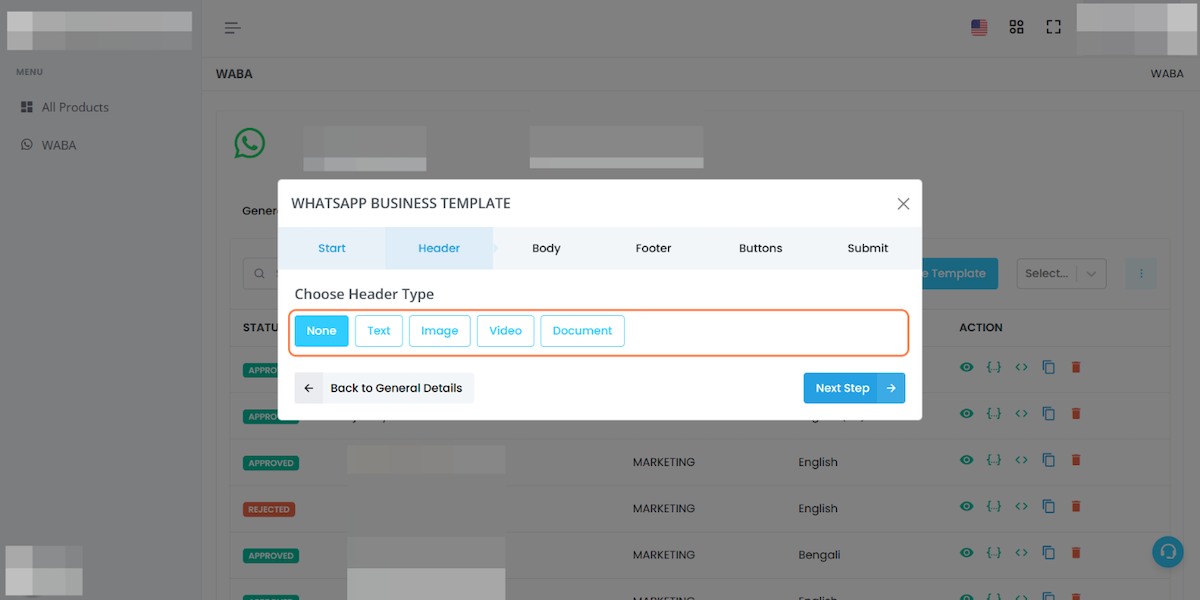The image size is (1200, 600).
Task: Click English in the REJECTED row
Action: tap(818, 509)
